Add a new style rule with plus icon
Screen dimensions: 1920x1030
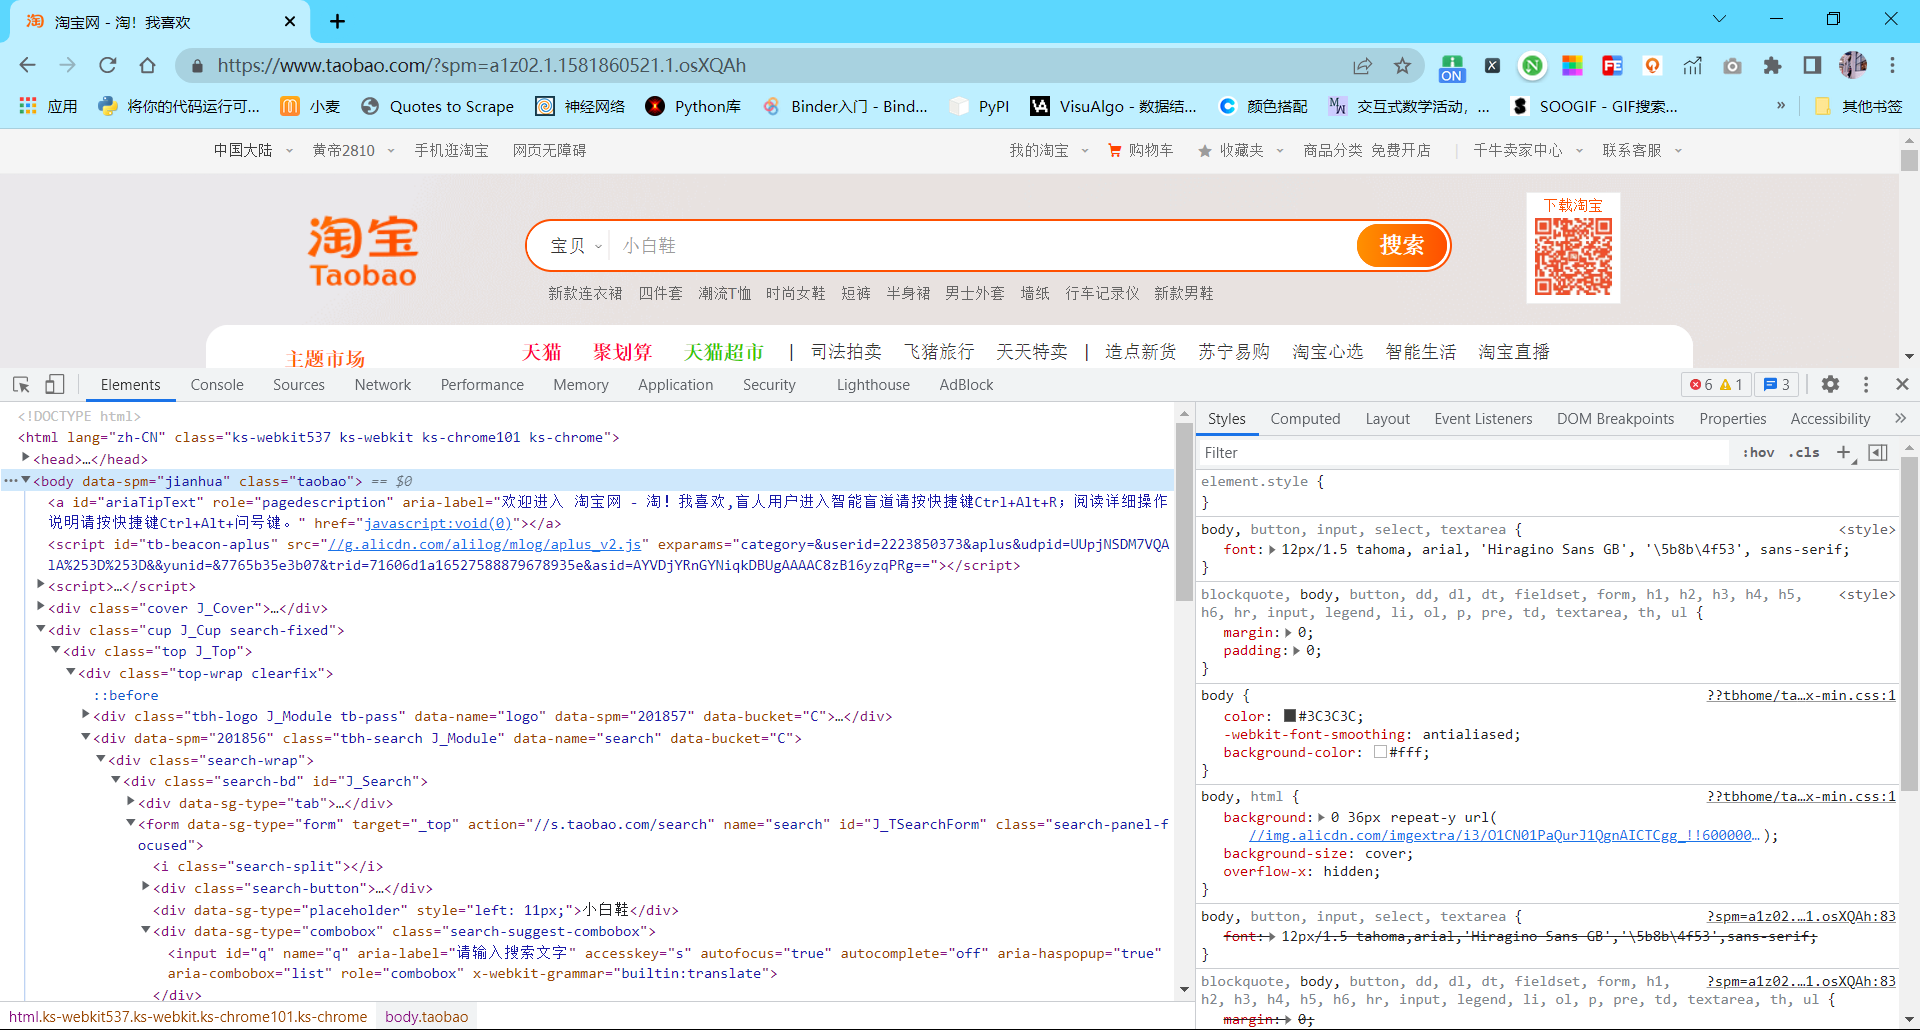(1845, 453)
